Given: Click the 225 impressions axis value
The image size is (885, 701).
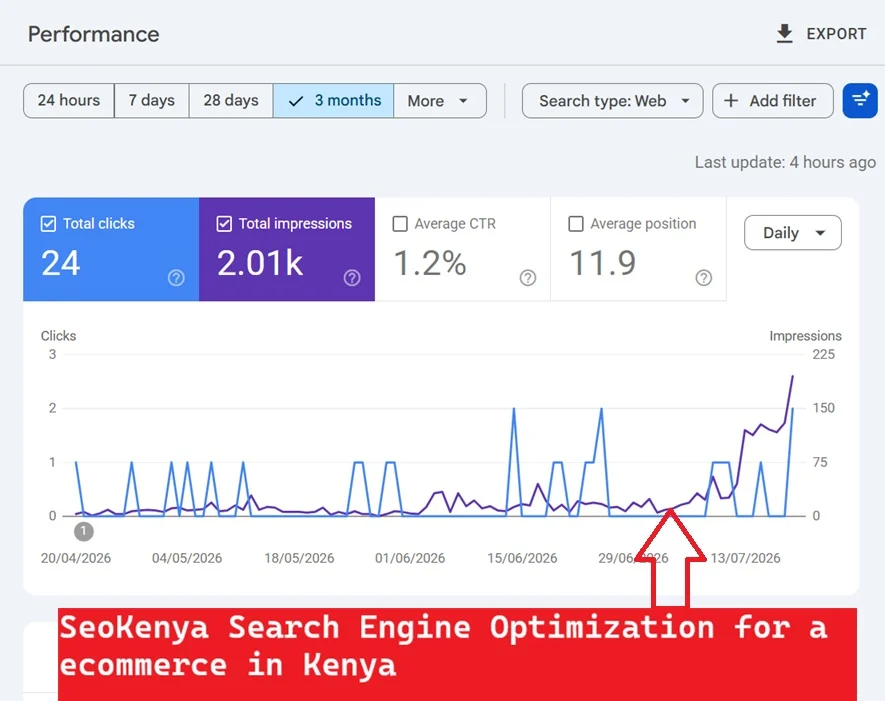Looking at the screenshot, I should click(x=823, y=354).
